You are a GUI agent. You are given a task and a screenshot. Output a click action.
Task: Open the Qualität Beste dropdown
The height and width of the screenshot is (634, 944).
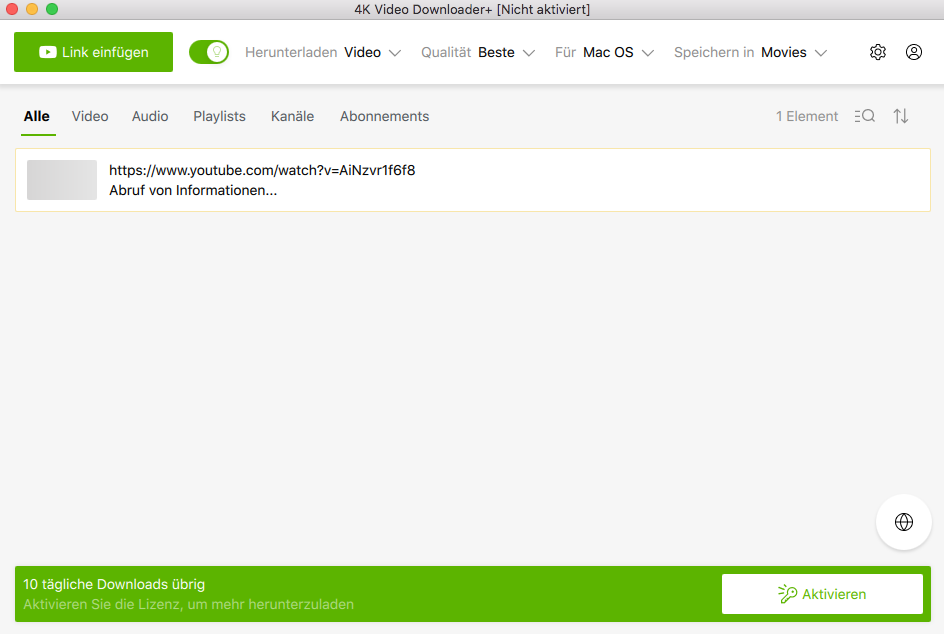pos(478,52)
